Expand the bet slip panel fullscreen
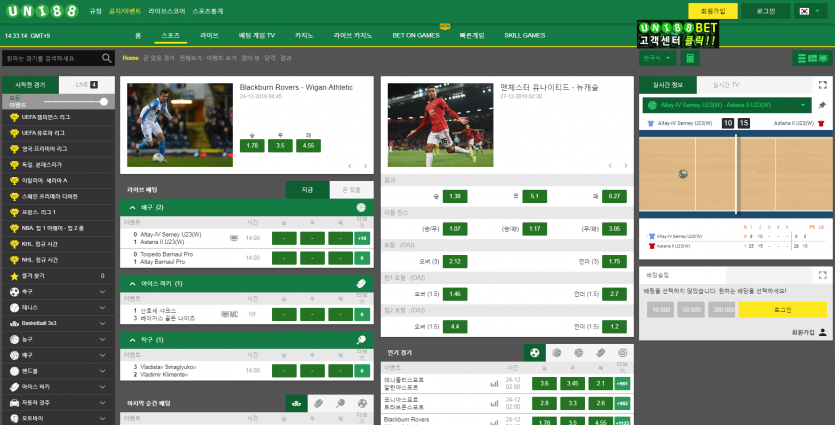835x425 pixels. [823, 275]
